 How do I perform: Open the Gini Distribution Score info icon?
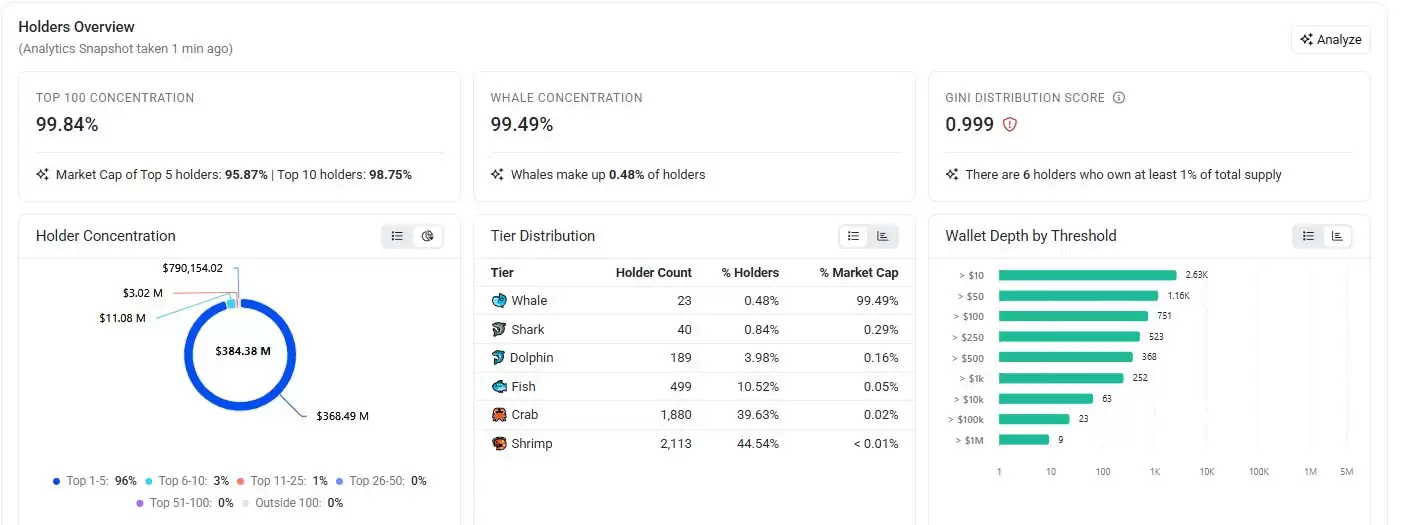coord(1119,98)
